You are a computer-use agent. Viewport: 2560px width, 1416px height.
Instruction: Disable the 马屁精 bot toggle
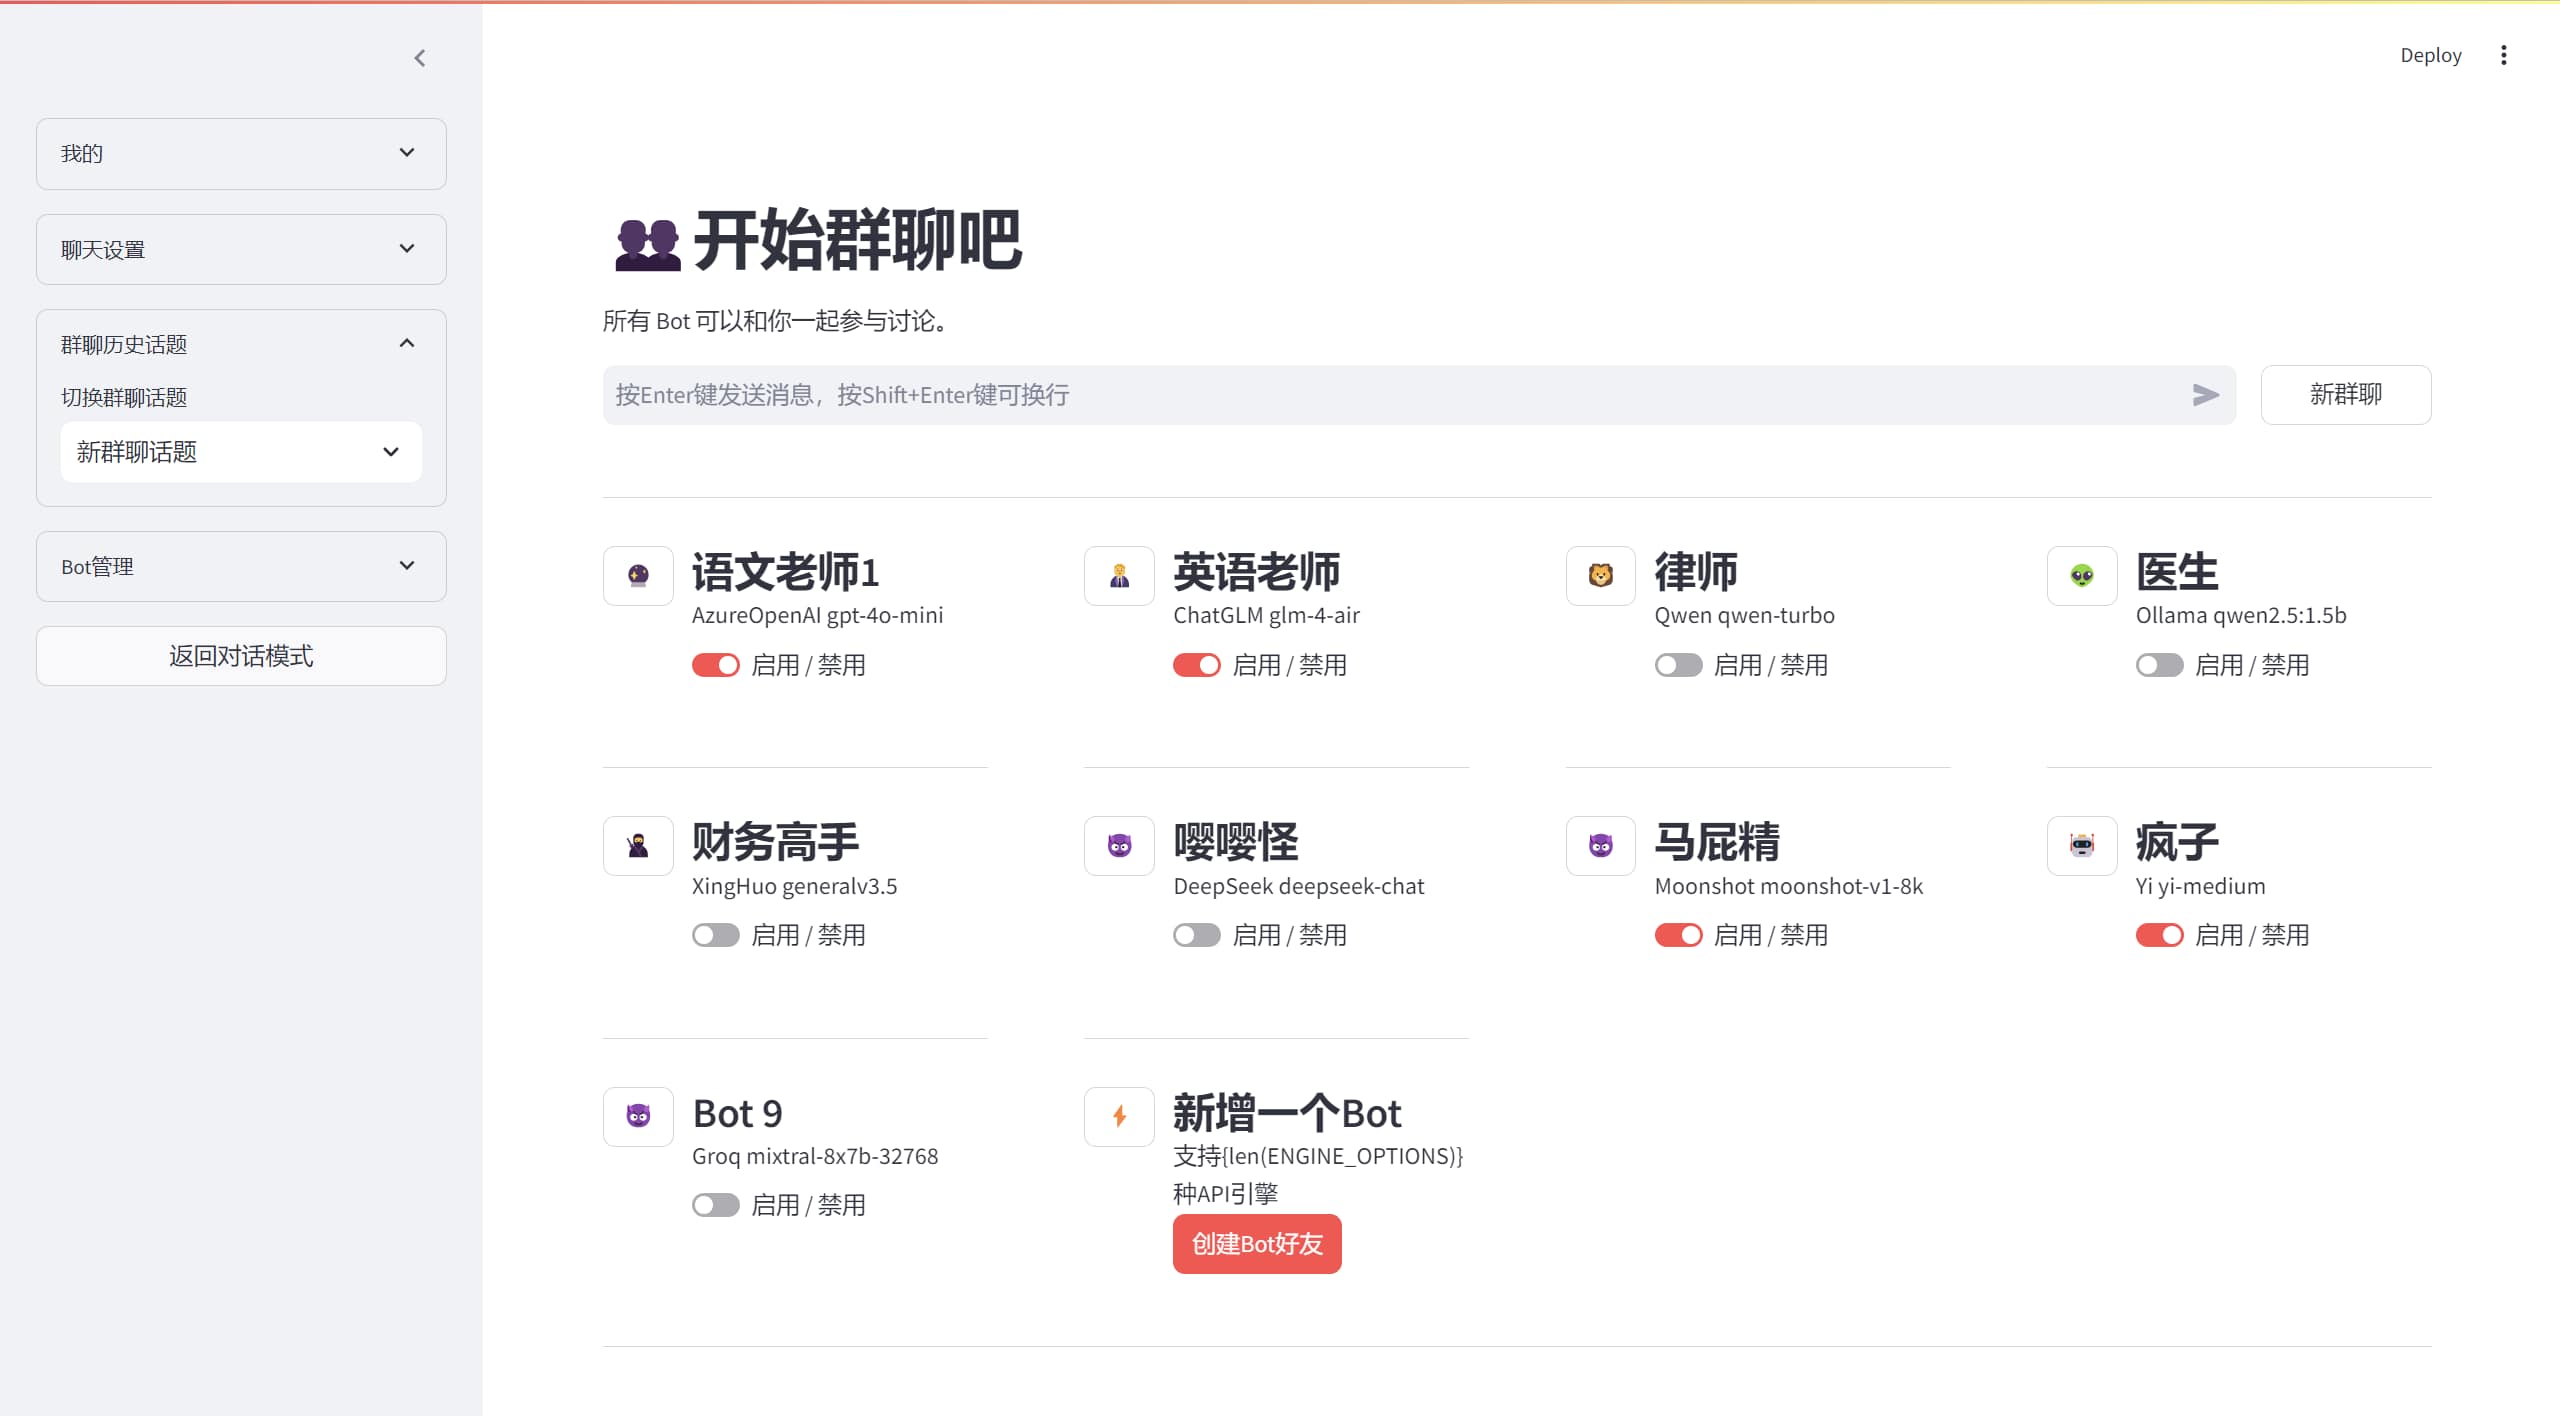(1678, 935)
